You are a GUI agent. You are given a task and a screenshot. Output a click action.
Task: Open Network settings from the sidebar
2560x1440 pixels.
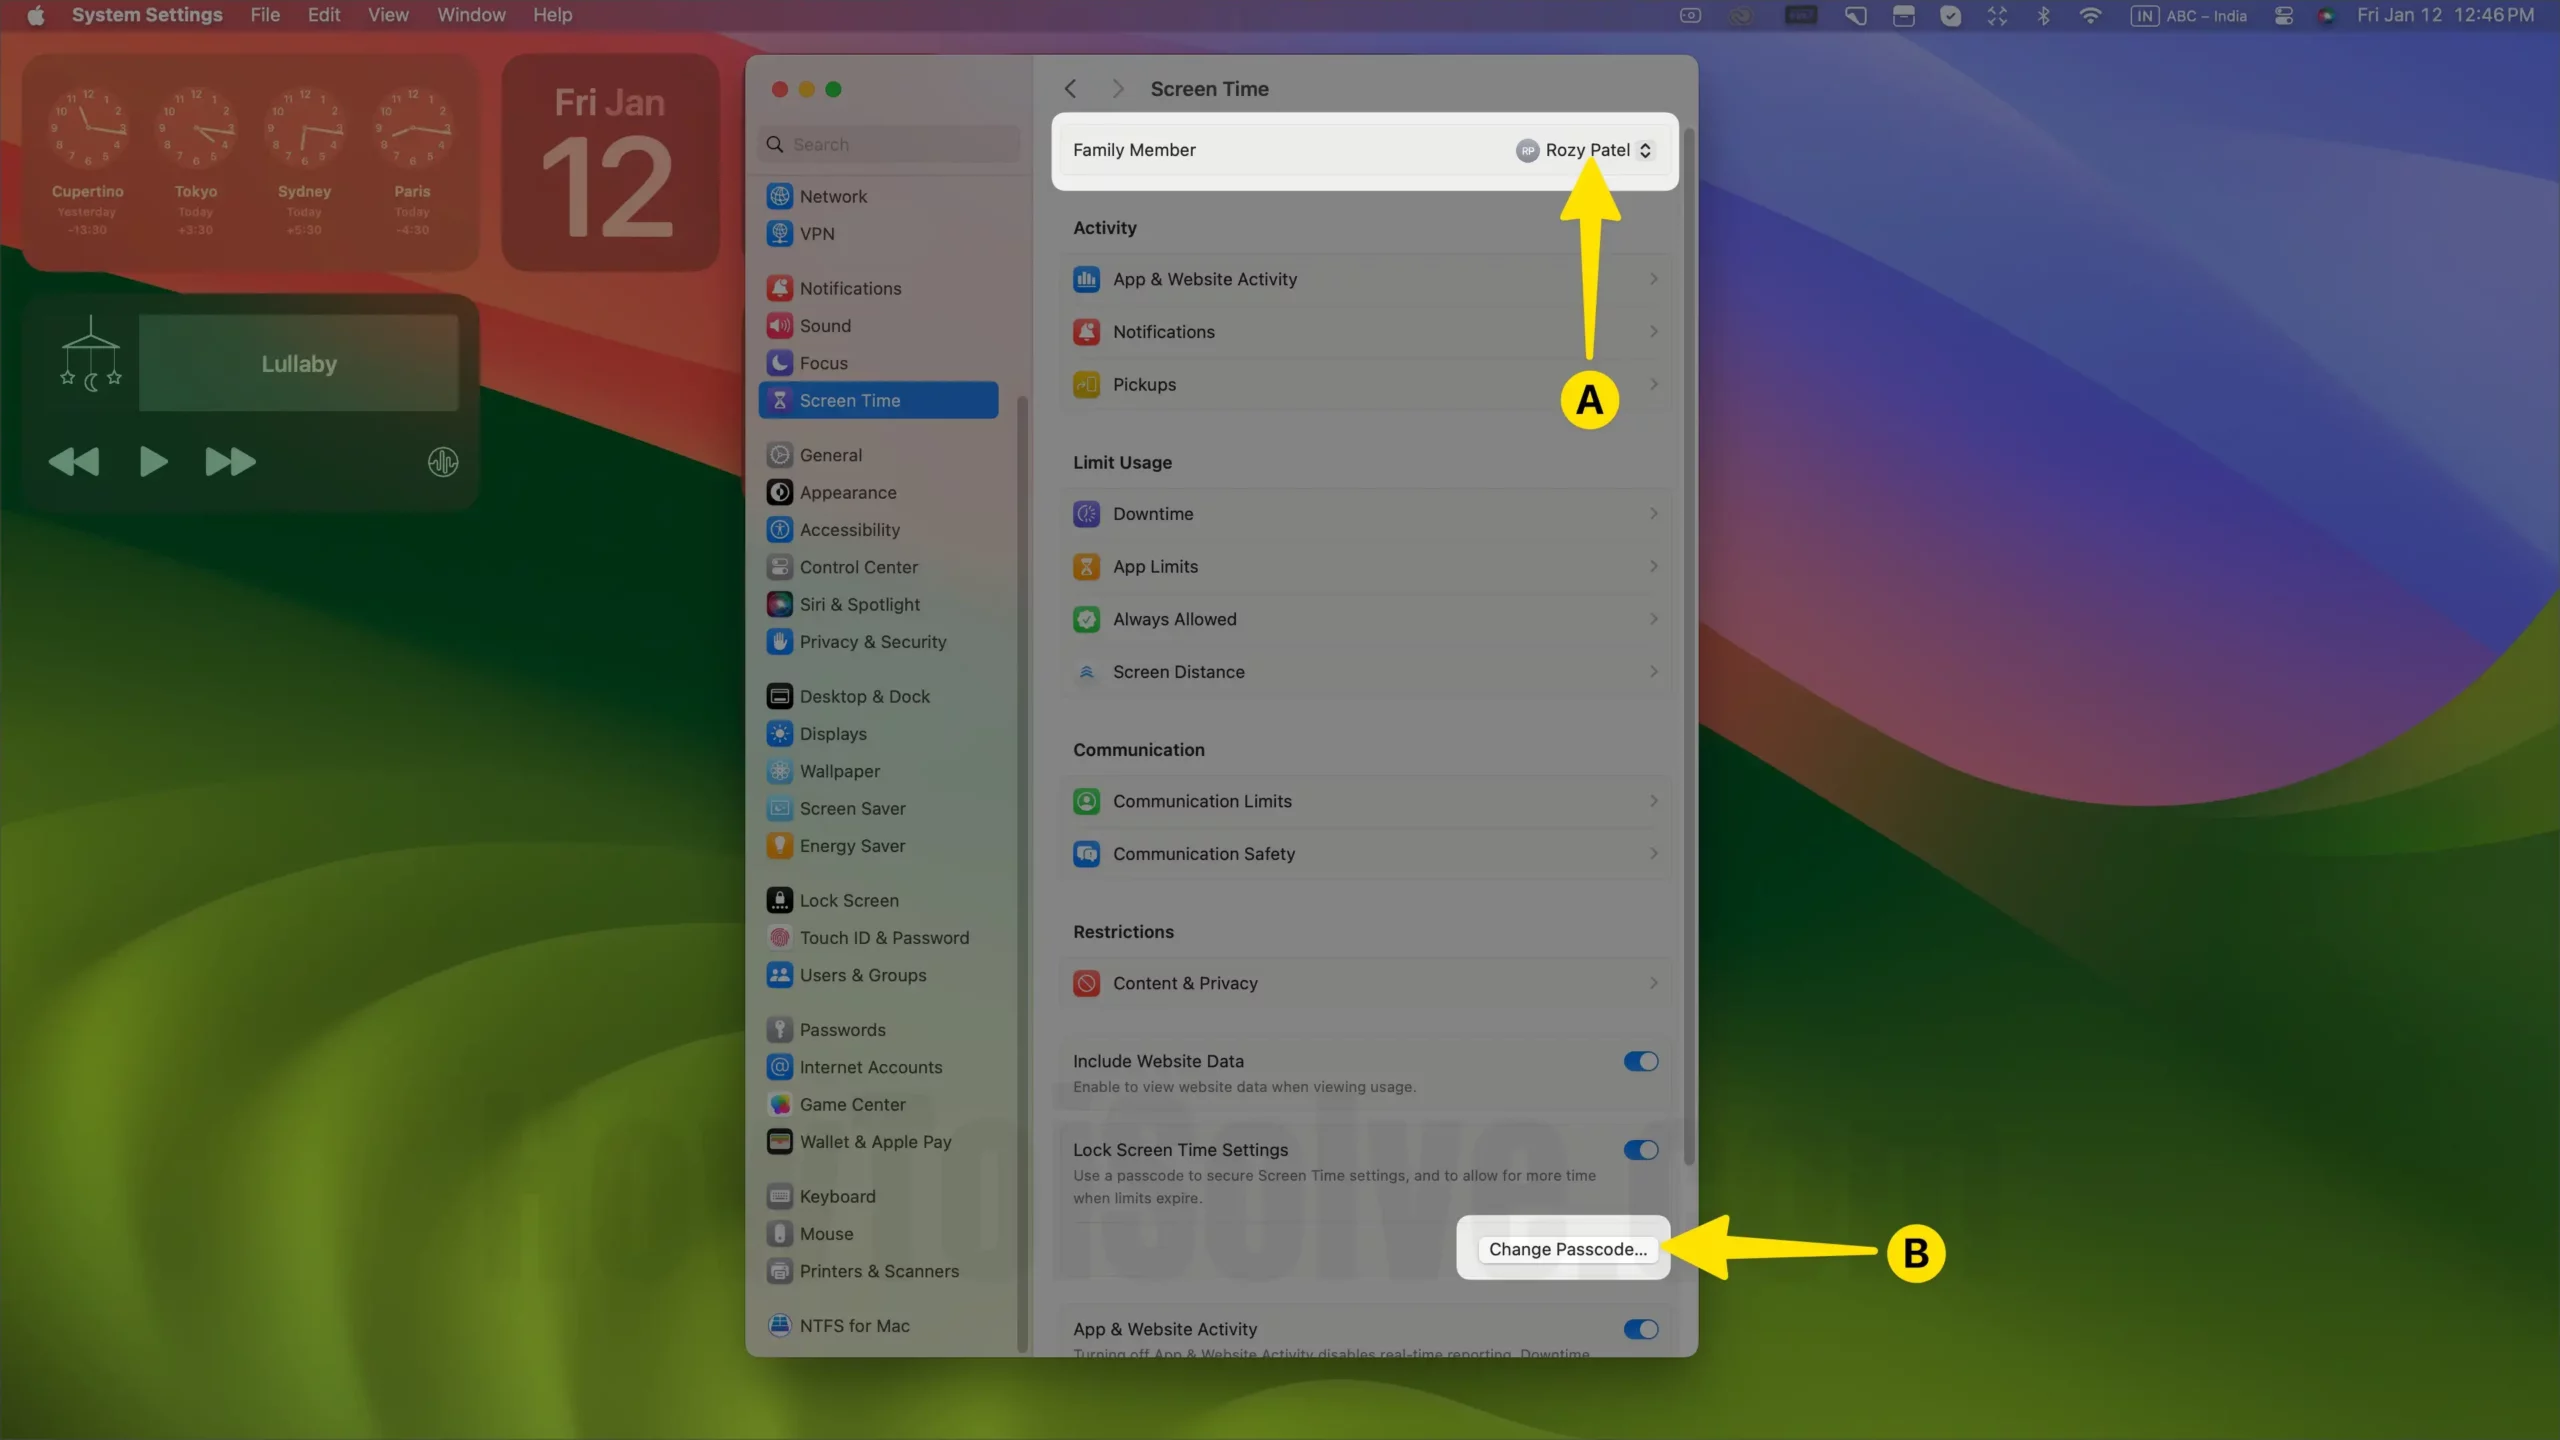831,196
